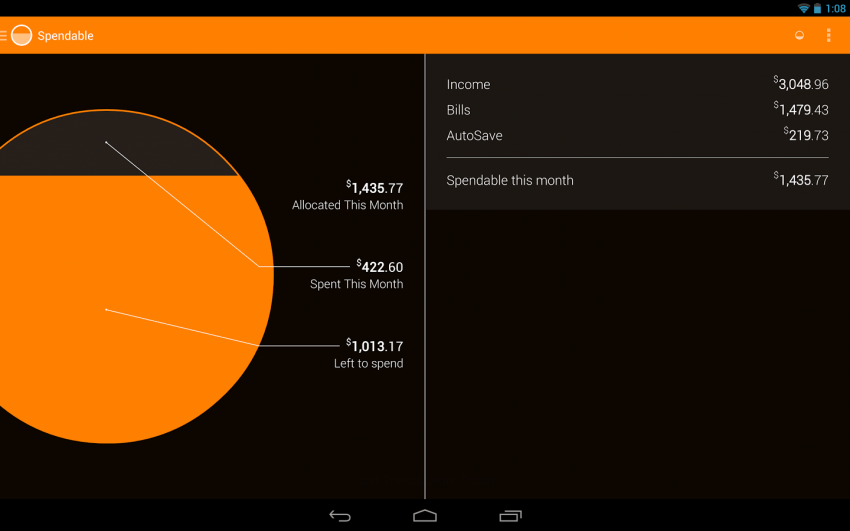Select the $3,048.96 income value
The image size is (850, 531).
[801, 83]
